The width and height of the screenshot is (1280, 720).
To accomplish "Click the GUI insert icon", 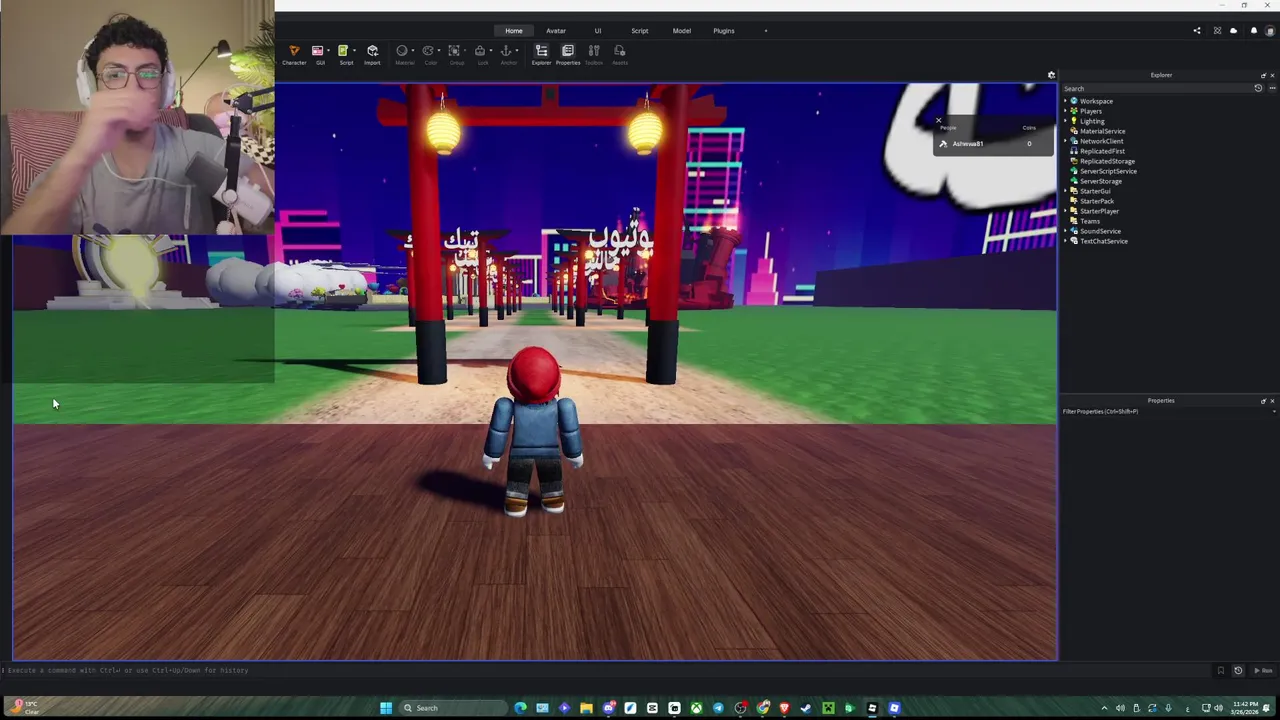I will coord(317,51).
